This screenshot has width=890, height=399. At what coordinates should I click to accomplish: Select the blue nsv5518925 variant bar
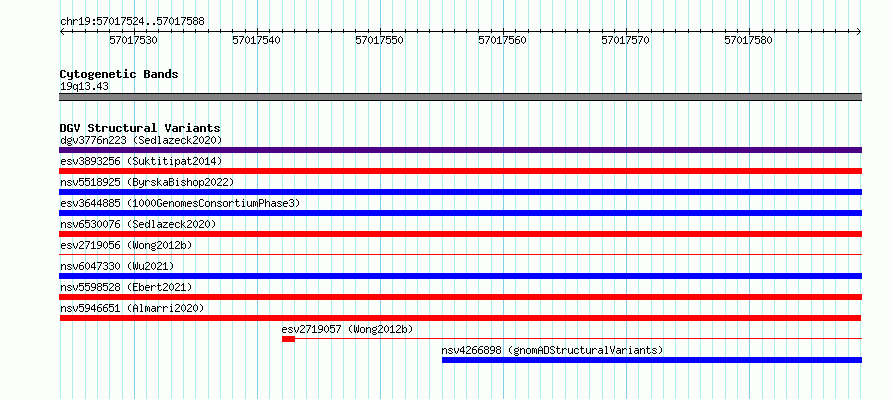click(x=460, y=192)
